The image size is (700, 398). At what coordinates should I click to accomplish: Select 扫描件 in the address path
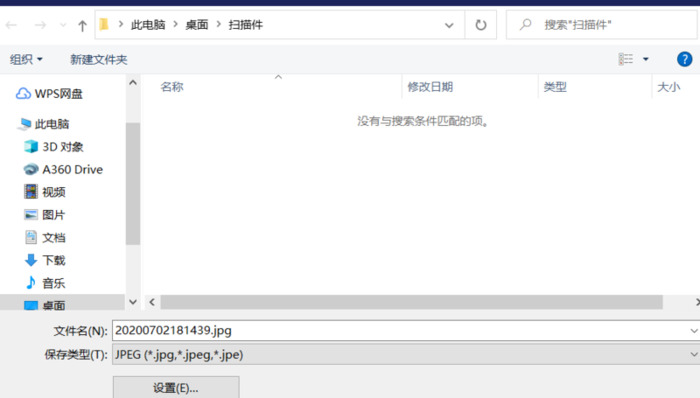pos(246,25)
